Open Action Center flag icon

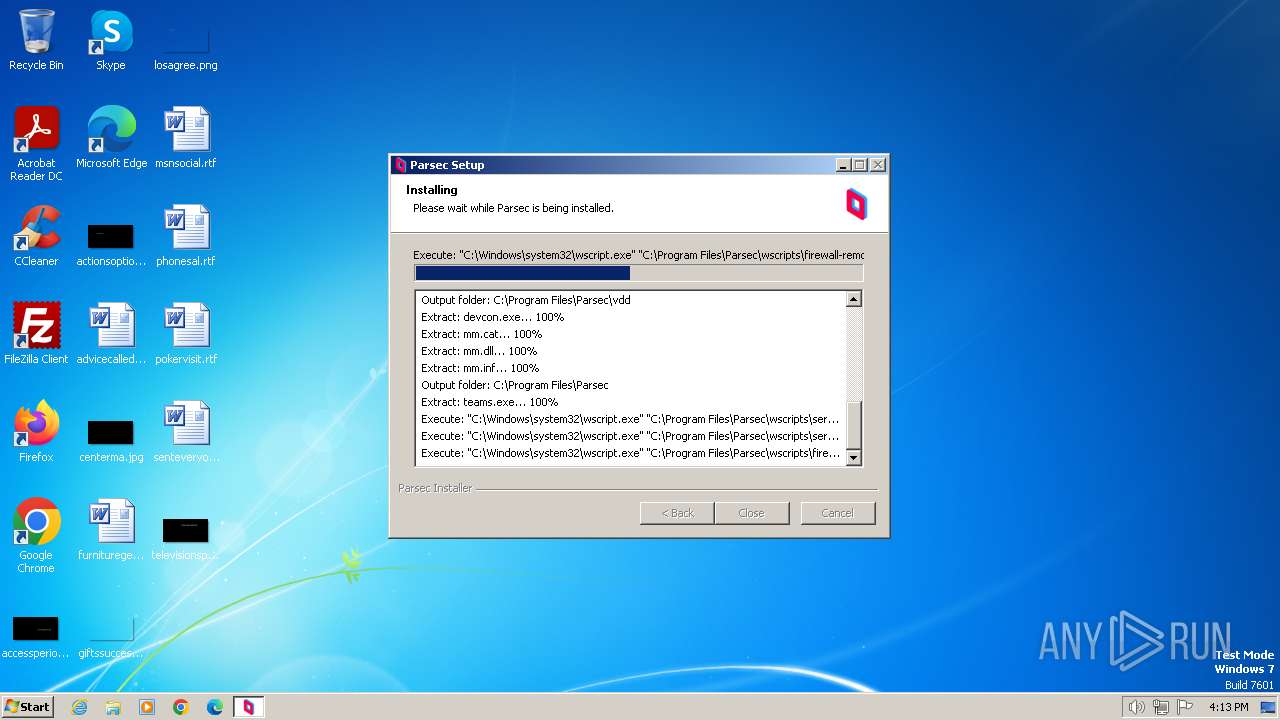tap(1185, 707)
